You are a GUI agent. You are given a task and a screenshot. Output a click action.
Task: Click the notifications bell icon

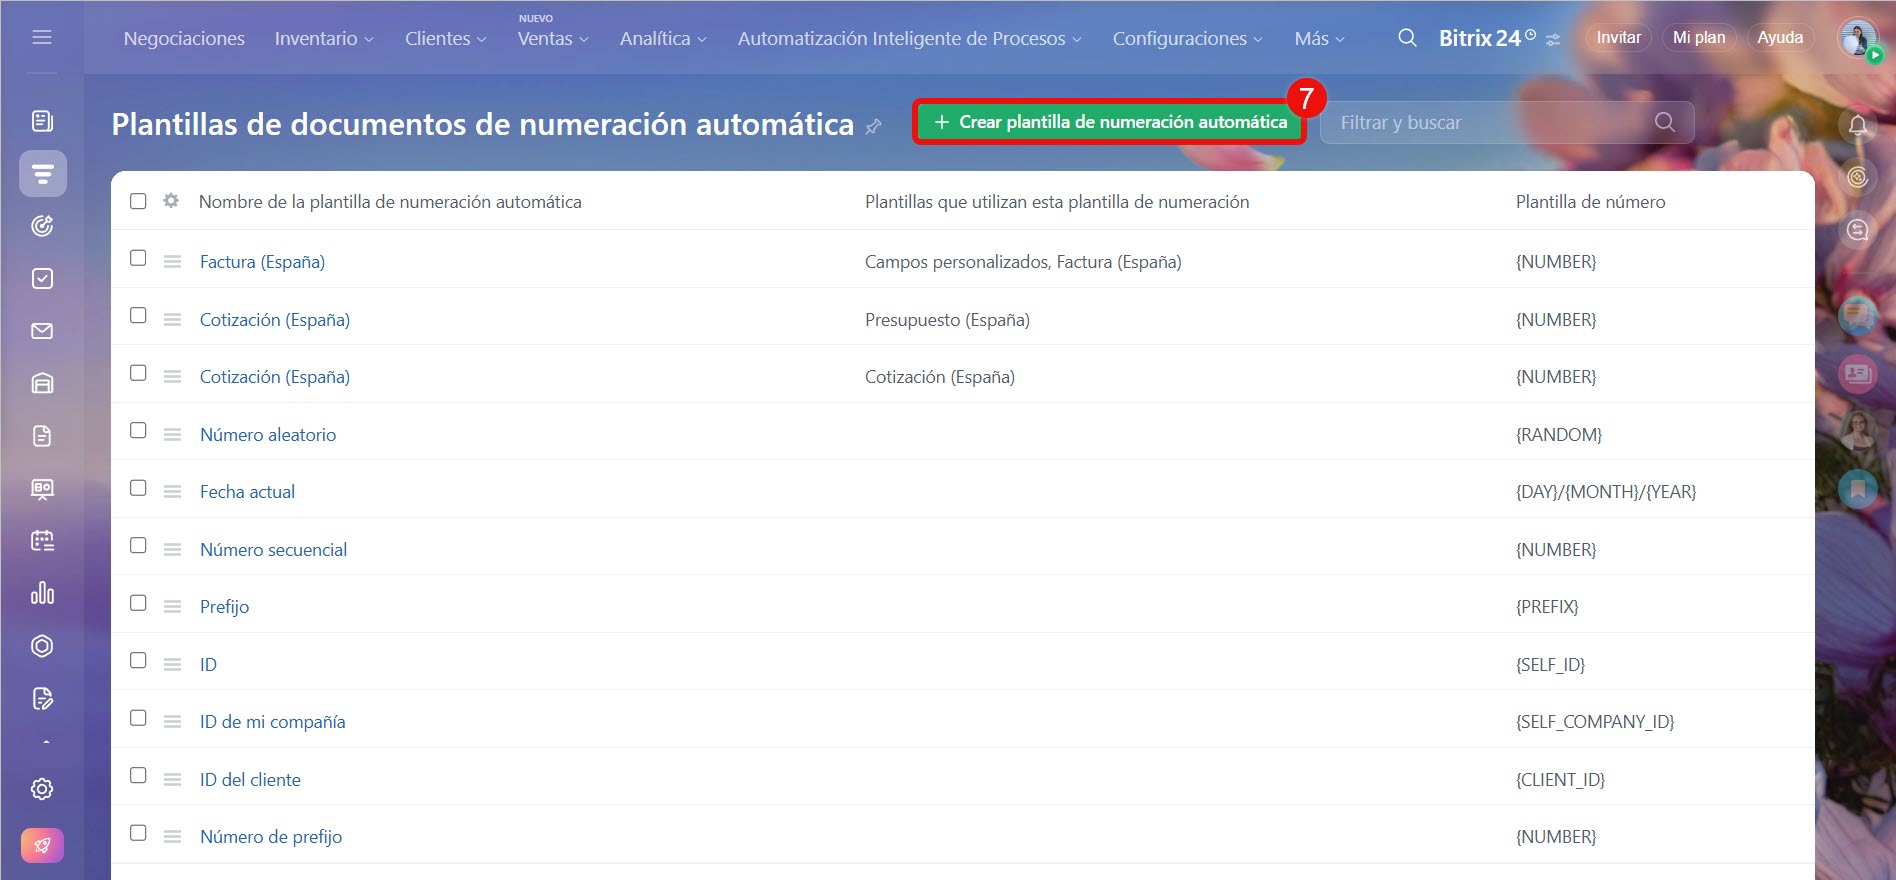(1857, 125)
